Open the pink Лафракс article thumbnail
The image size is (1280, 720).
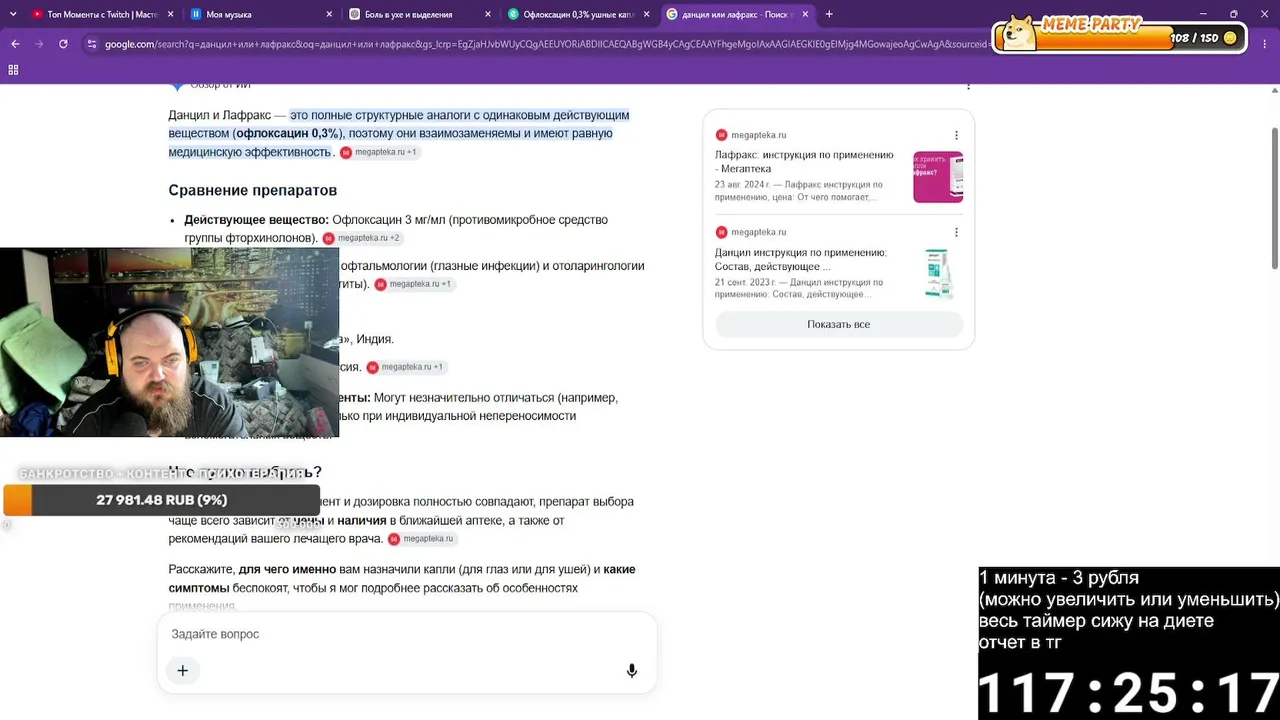point(938,177)
